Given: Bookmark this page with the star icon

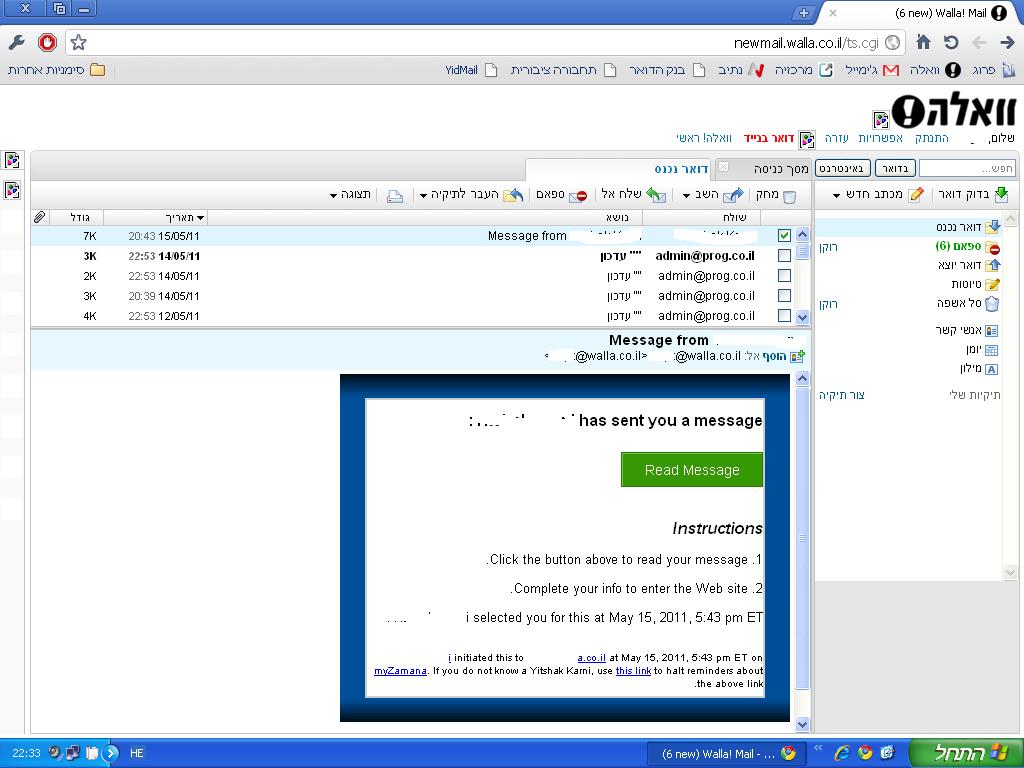Looking at the screenshot, I should click(x=78, y=42).
